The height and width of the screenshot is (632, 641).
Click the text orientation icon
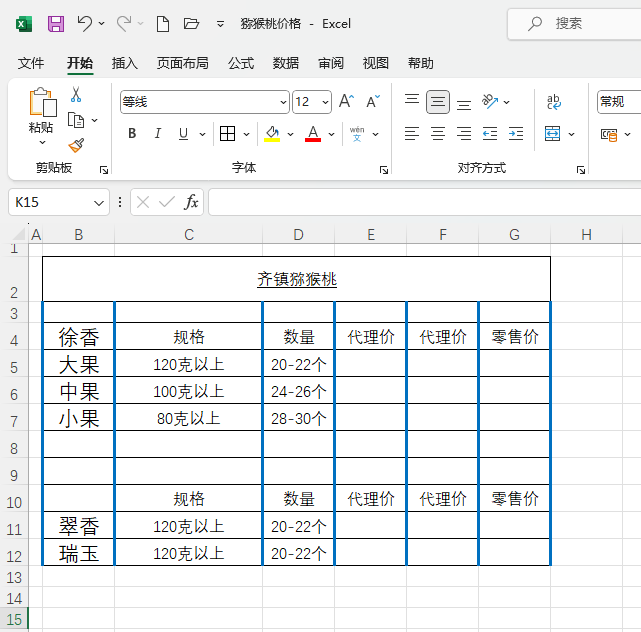coord(490,101)
